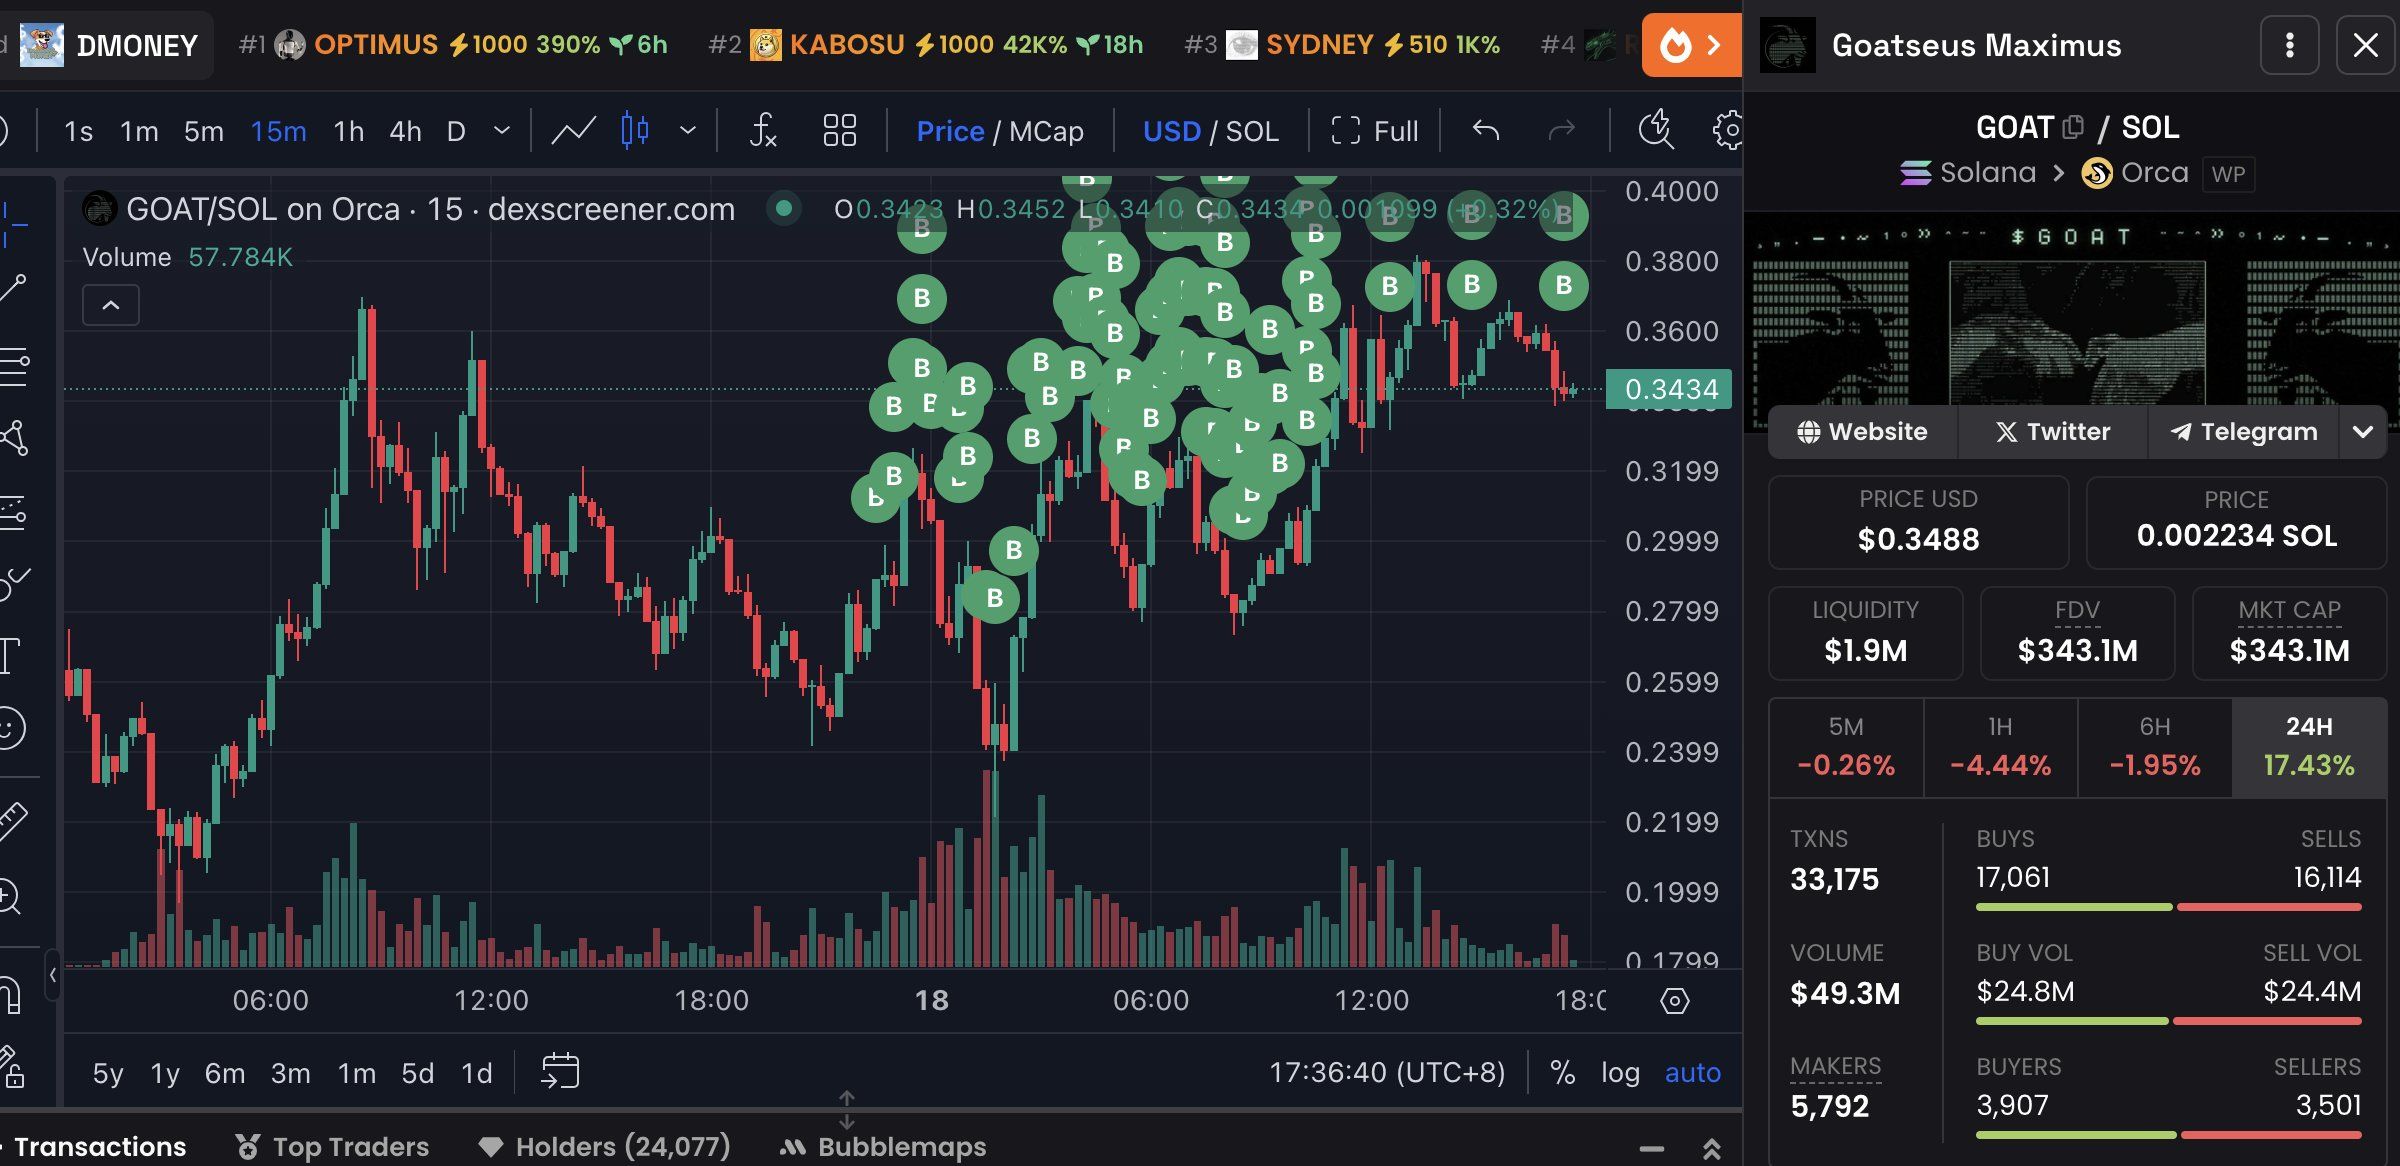
Task: Open the Goatseus Maximus Twitter link
Action: point(2051,432)
